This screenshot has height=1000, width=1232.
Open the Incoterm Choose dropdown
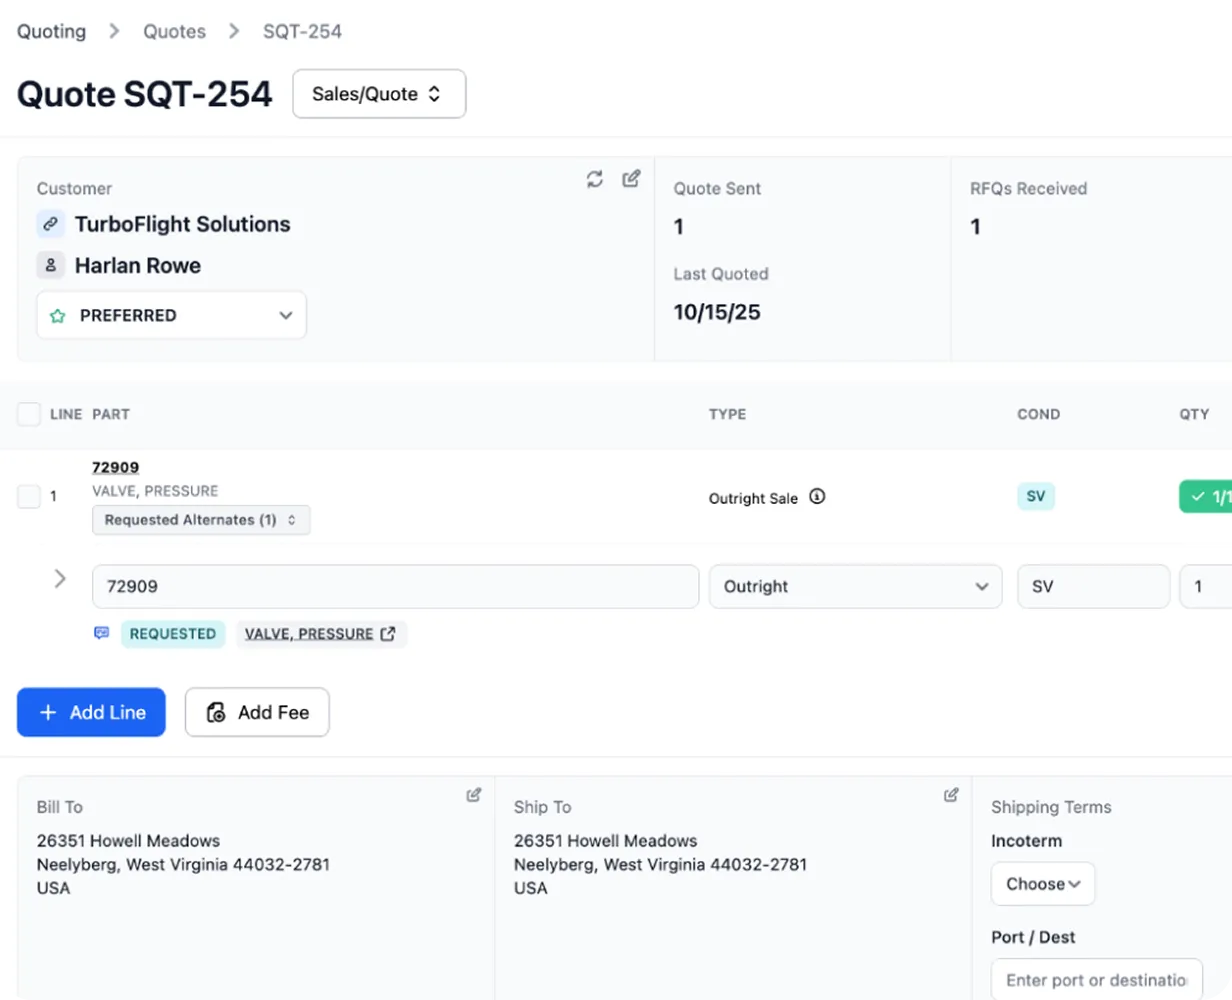(x=1043, y=883)
